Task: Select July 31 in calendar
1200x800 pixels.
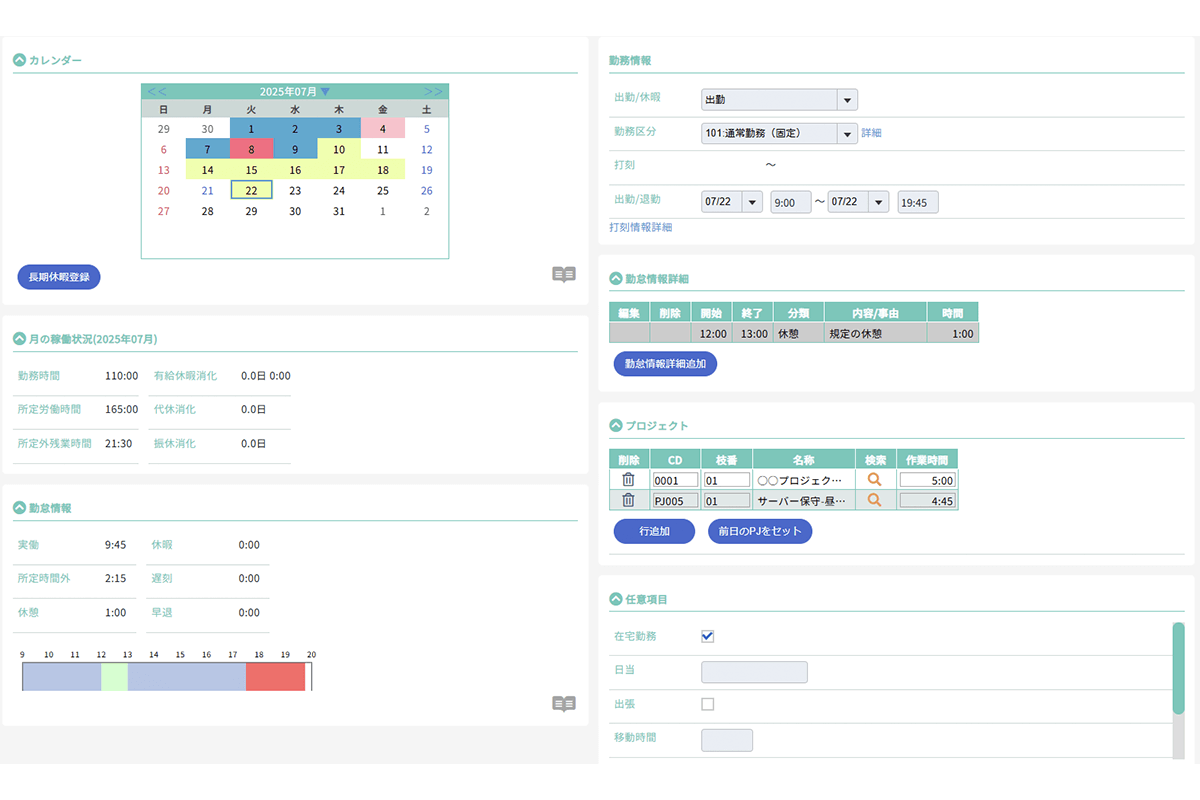Action: tap(339, 211)
